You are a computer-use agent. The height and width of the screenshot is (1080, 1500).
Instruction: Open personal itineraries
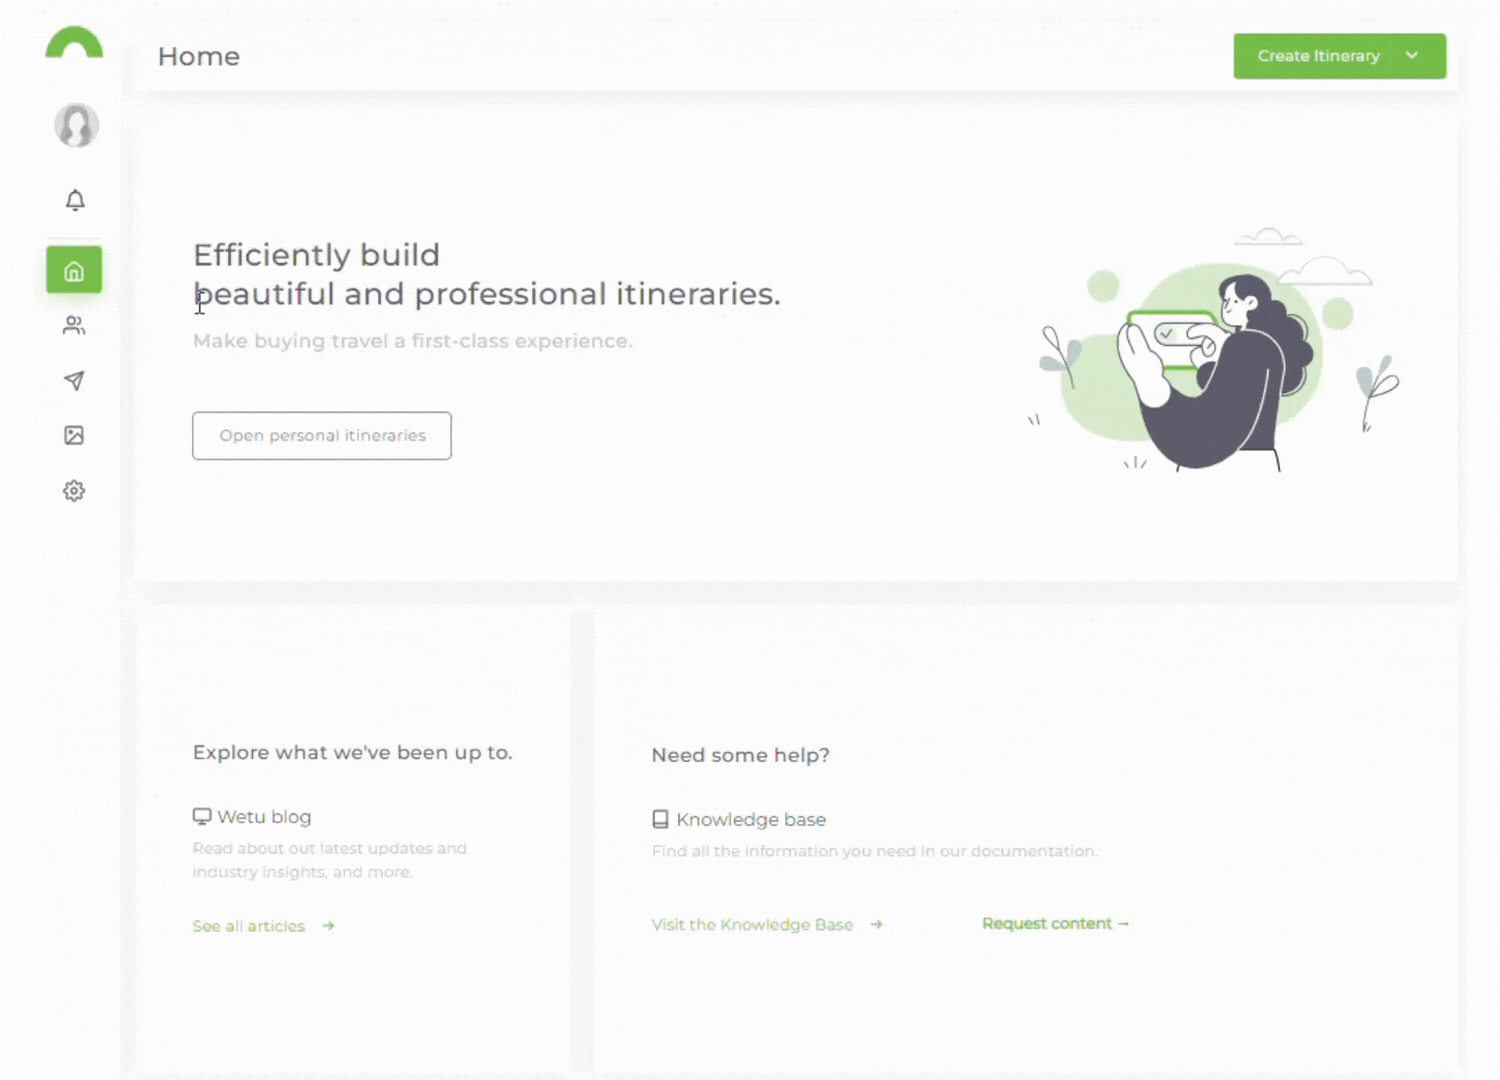tap(322, 436)
